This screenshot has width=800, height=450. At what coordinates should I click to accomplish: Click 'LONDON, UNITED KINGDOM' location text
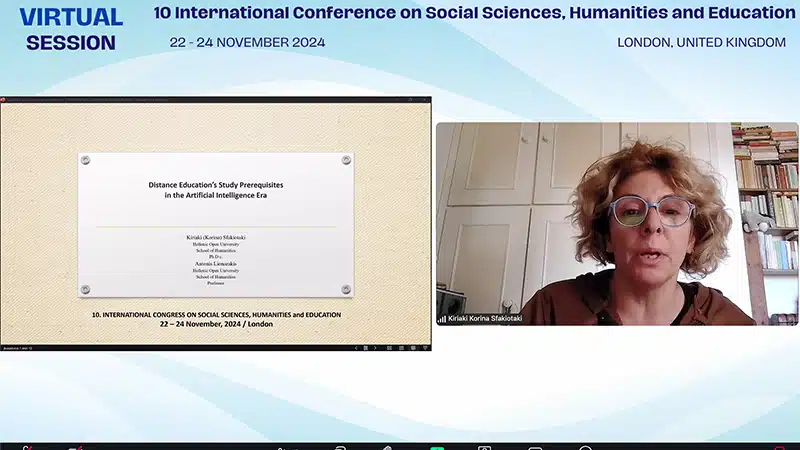click(x=702, y=42)
